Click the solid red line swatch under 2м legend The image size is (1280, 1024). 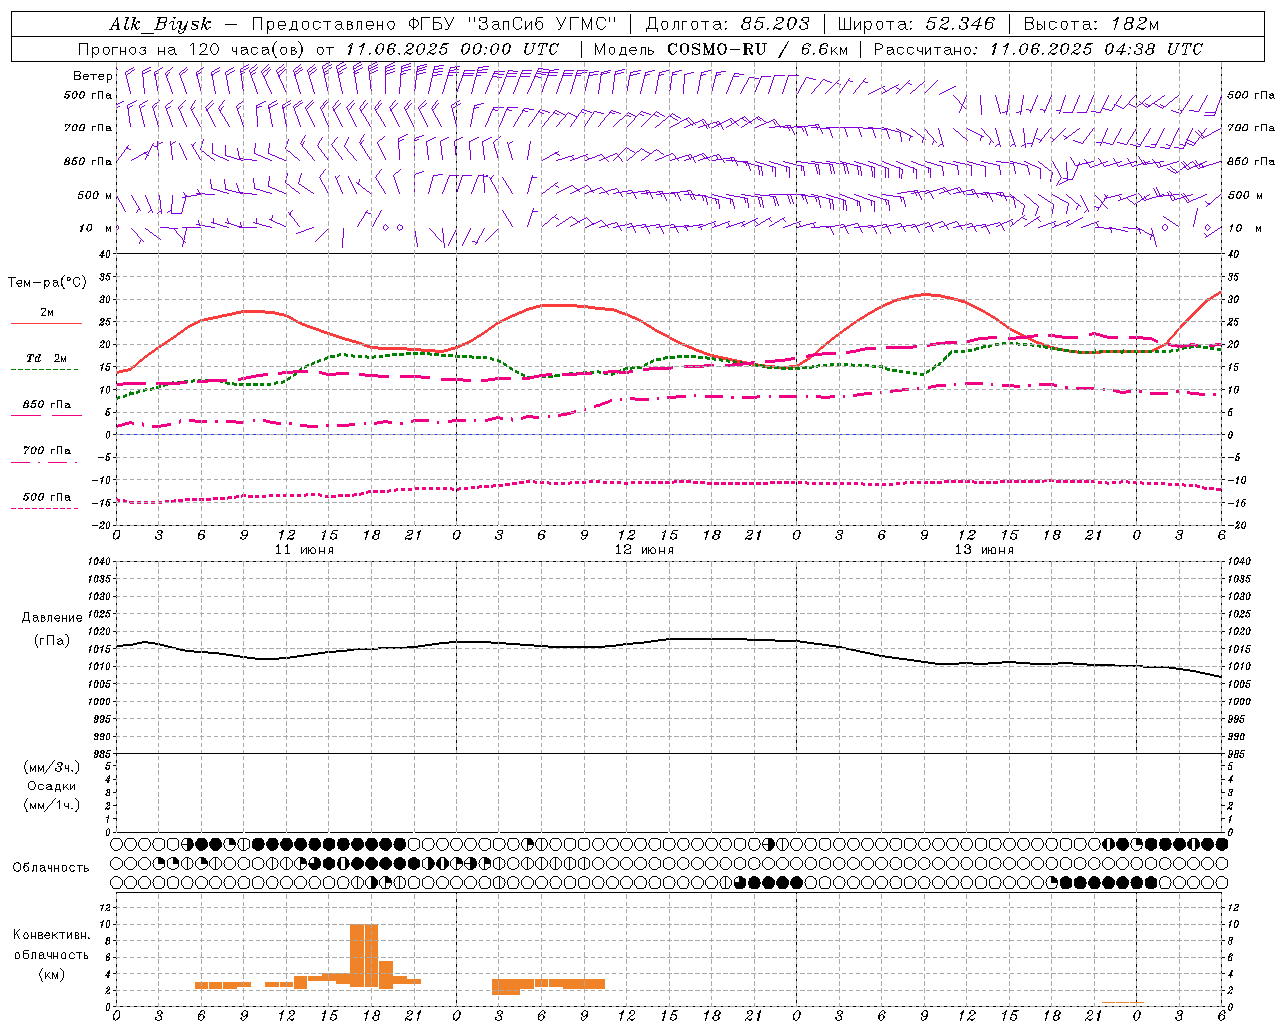46,323
